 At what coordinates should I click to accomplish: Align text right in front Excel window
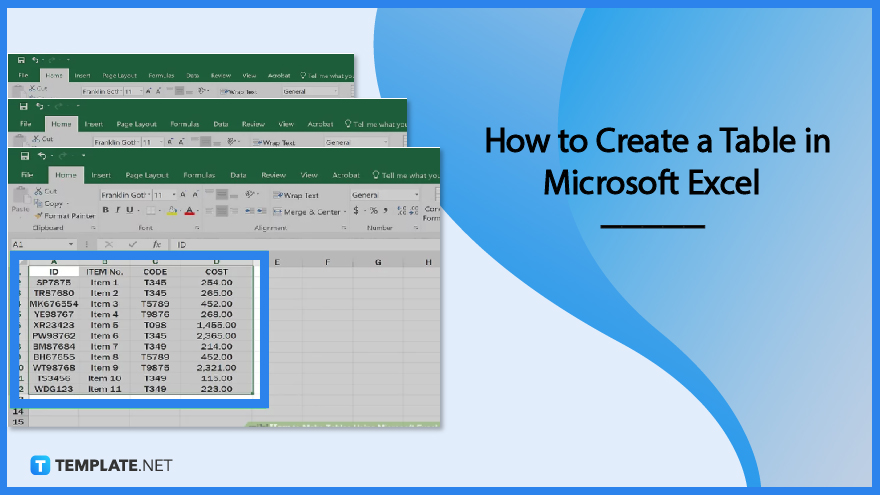coord(234,211)
